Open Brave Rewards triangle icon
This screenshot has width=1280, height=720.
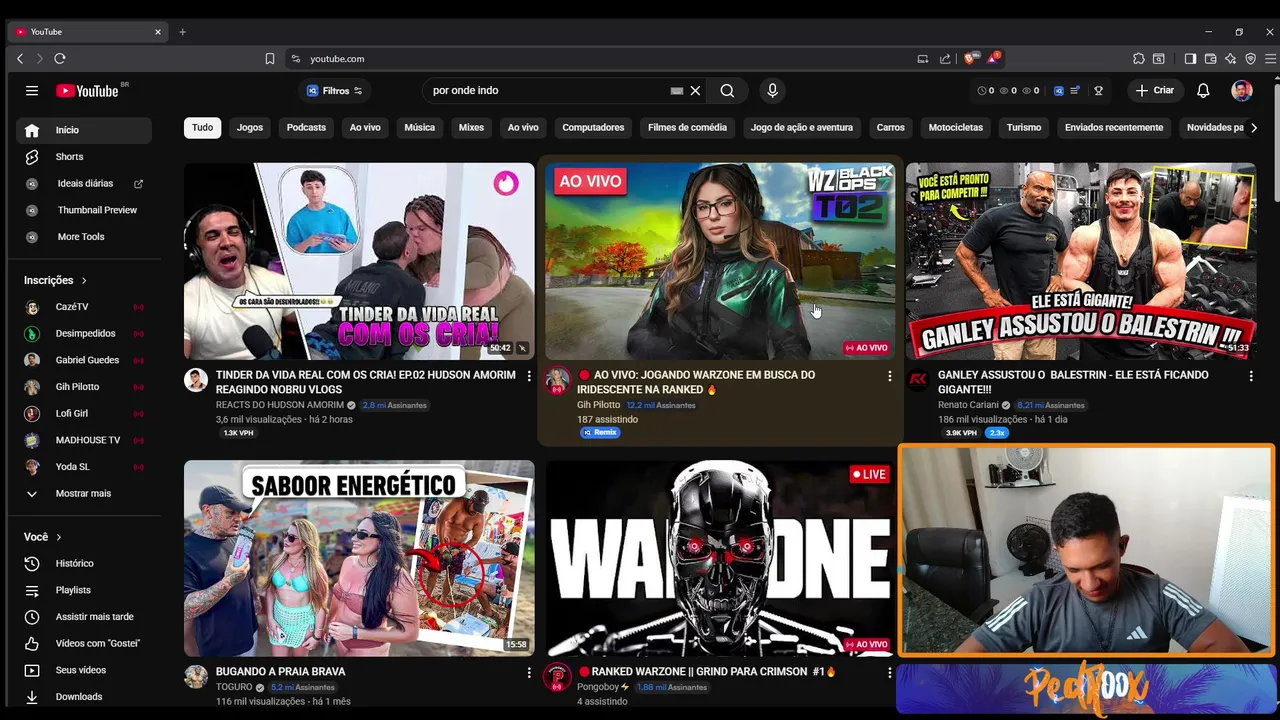[x=993, y=58]
